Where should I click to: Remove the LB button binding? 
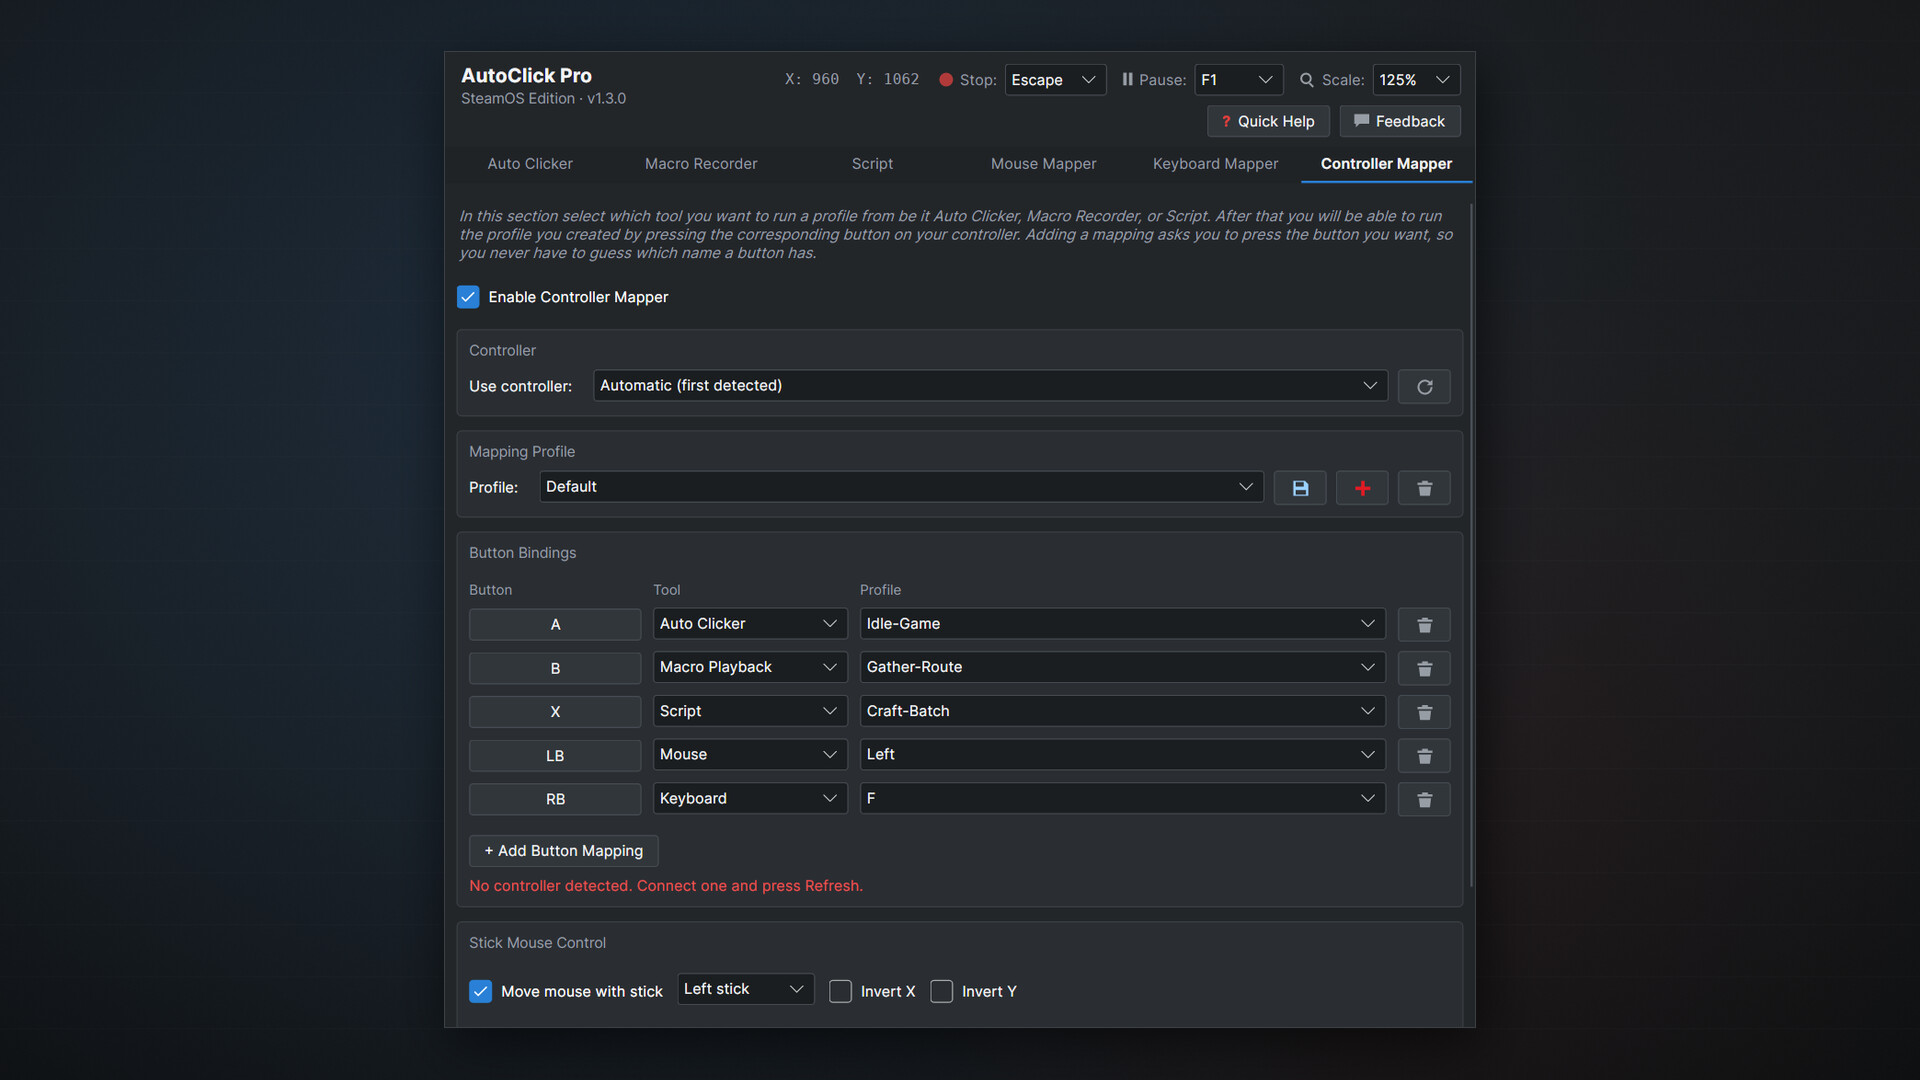[1424, 756]
